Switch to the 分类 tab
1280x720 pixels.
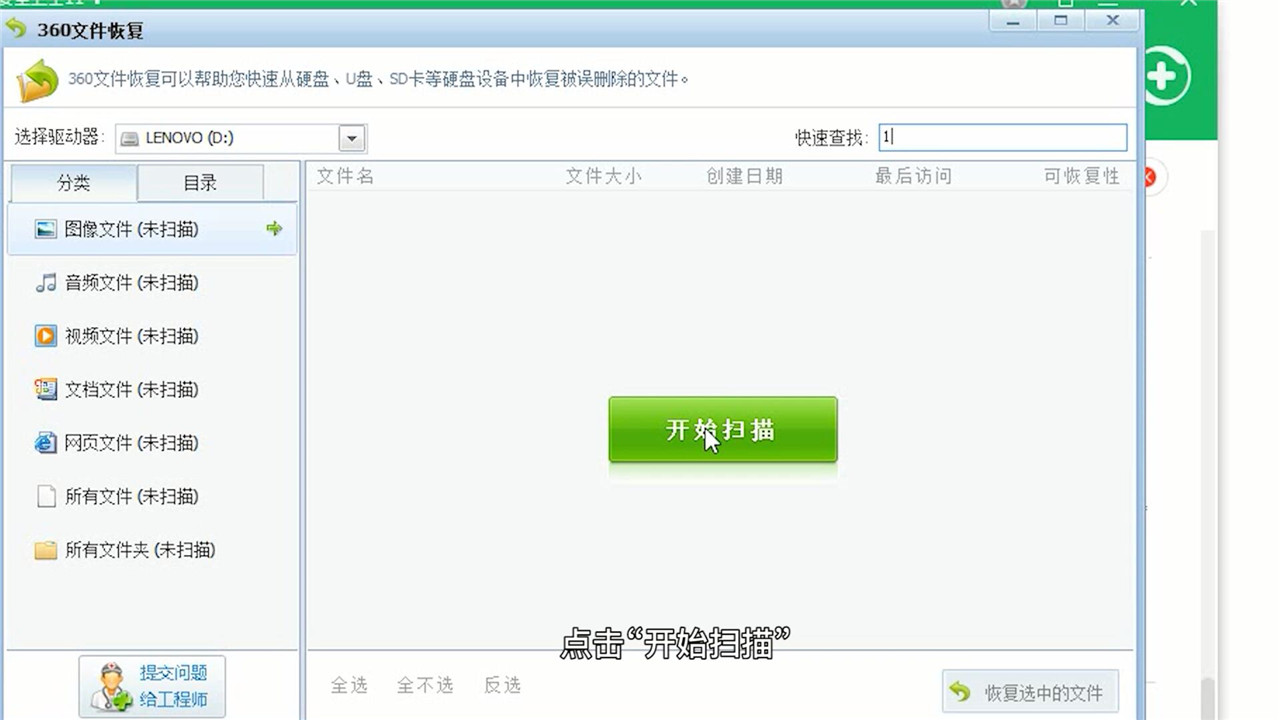coord(73,182)
